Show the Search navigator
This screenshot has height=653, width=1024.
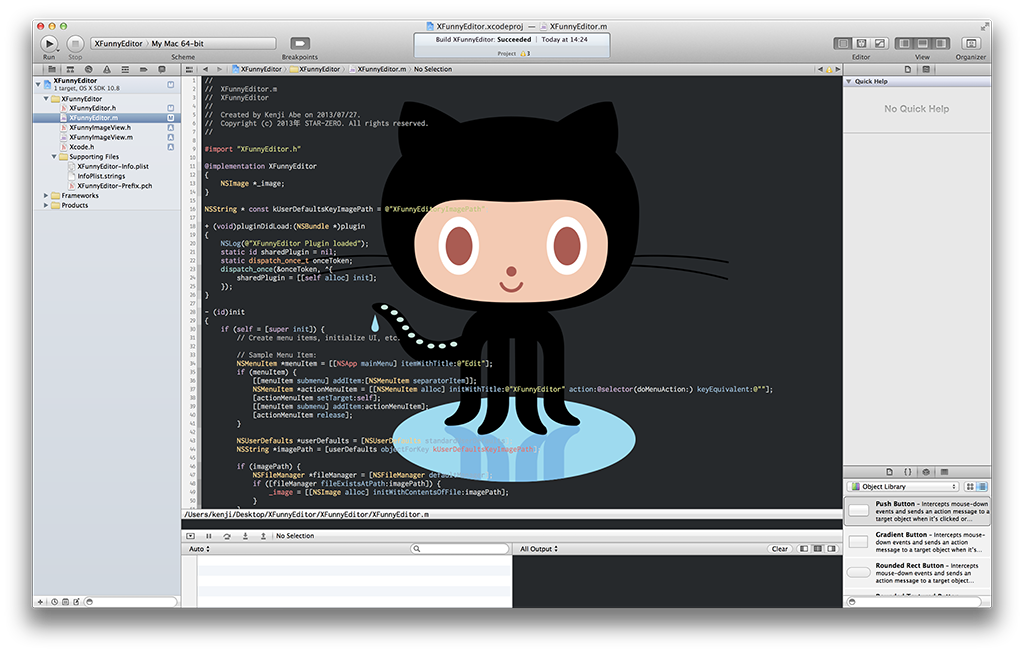tap(88, 69)
